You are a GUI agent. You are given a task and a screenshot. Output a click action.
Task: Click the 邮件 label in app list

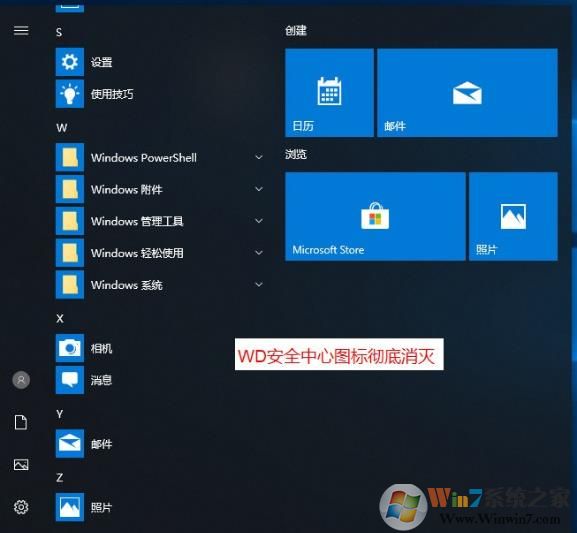pos(102,444)
